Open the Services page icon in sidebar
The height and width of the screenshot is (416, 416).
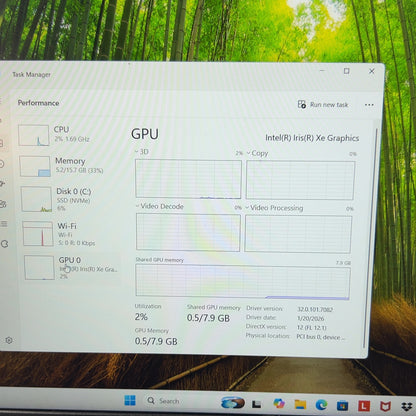pos(4,244)
